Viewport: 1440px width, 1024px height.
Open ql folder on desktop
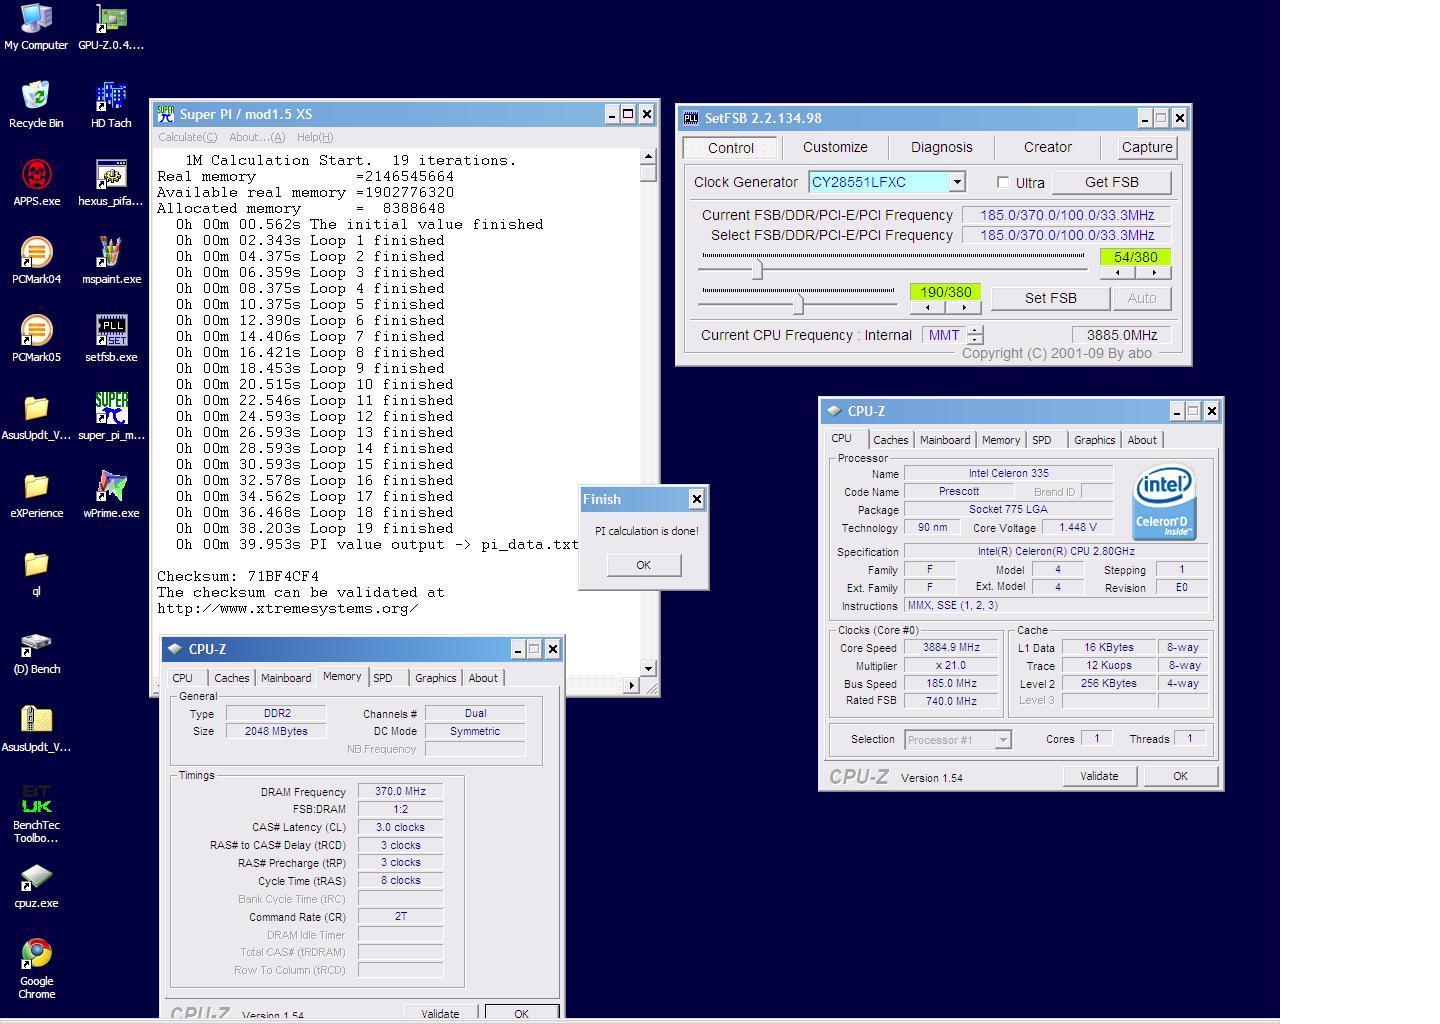pos(36,572)
